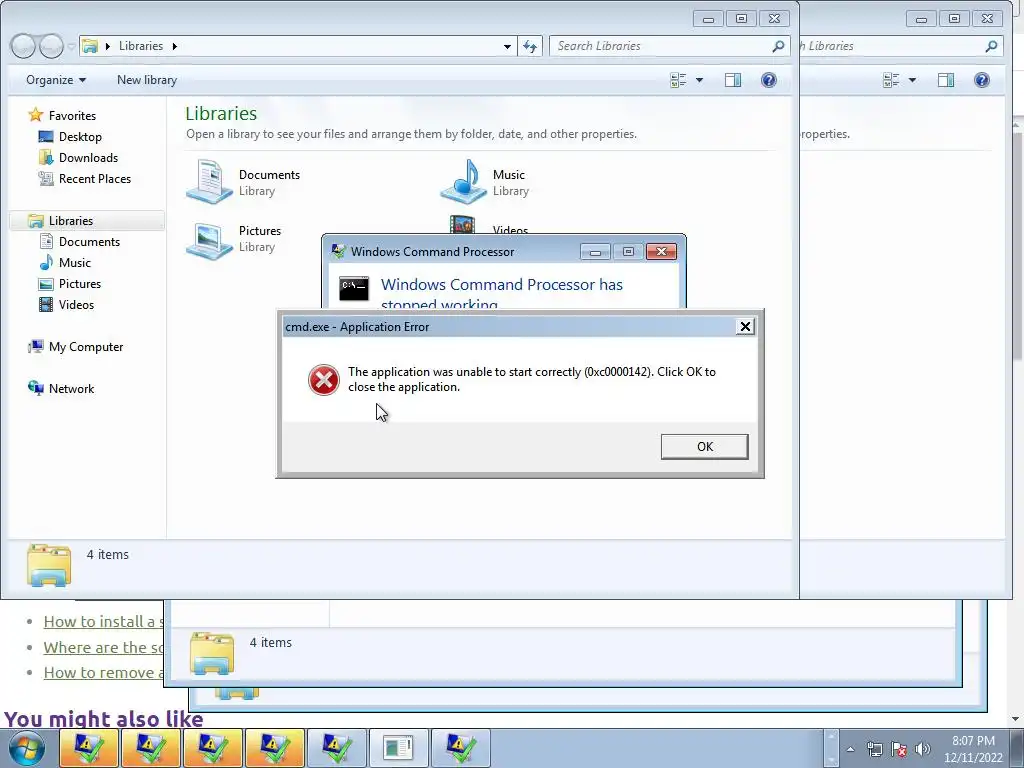Open Help in the front Explorer window

[769, 80]
